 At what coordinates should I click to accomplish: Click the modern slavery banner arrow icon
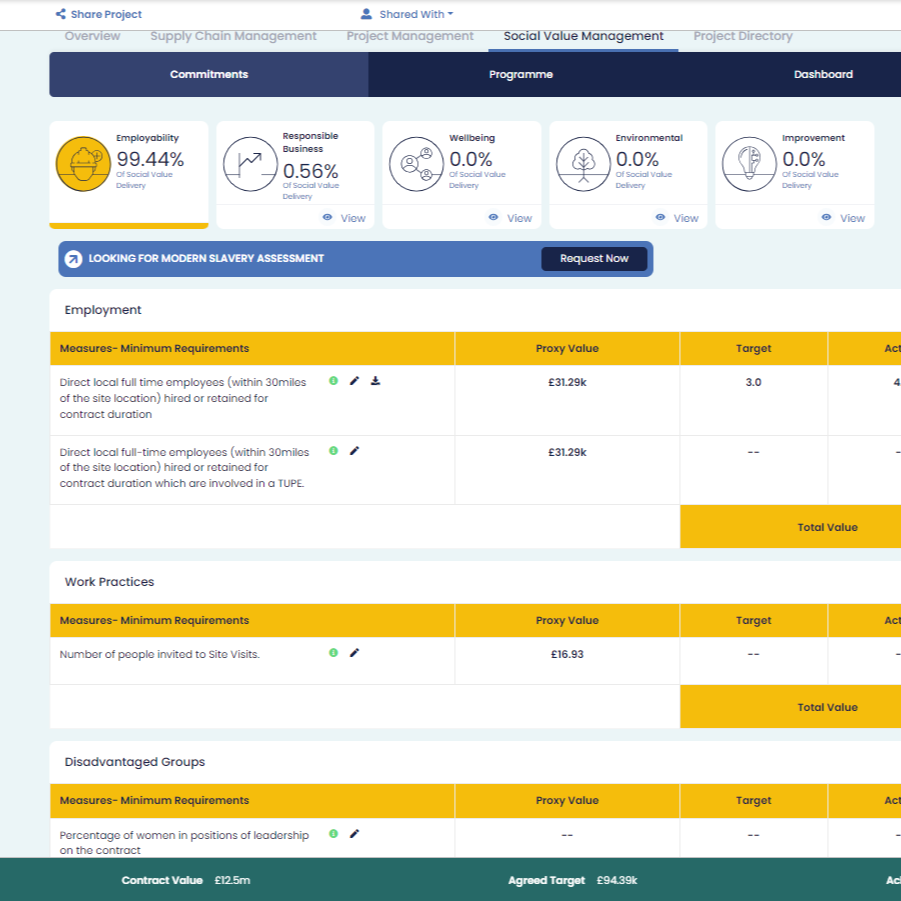[x=74, y=259]
